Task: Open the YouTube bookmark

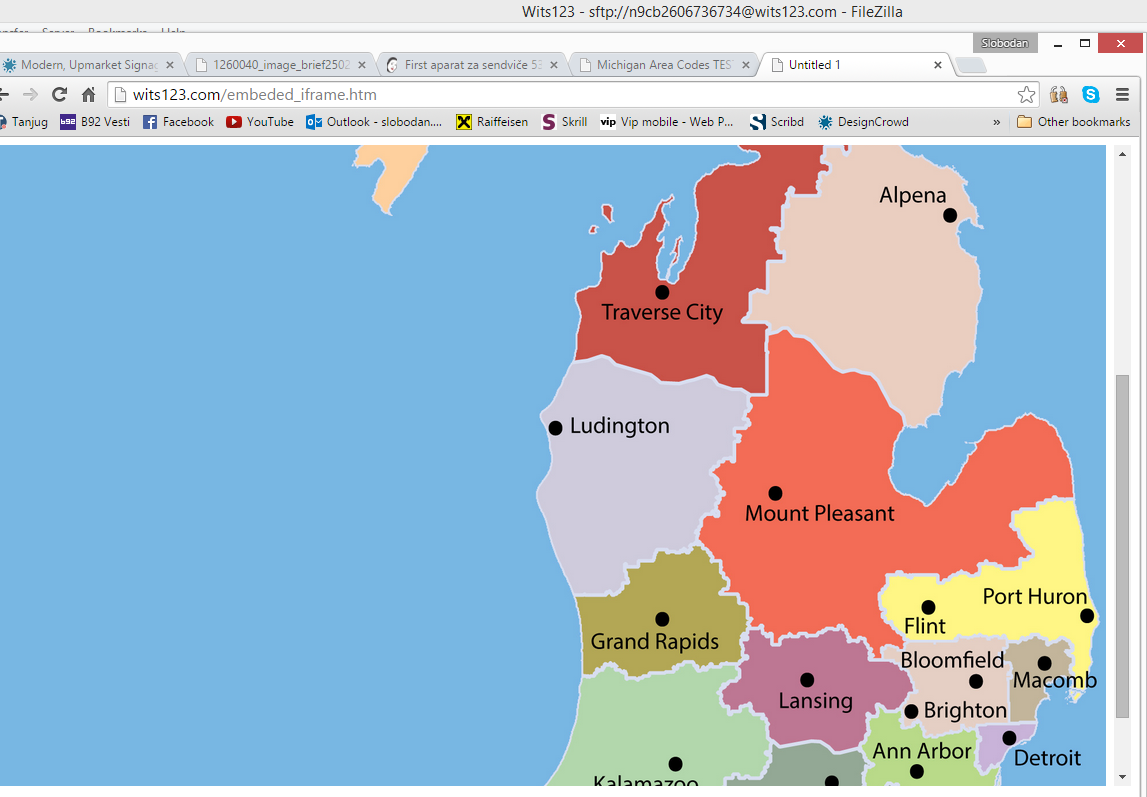Action: [x=260, y=122]
